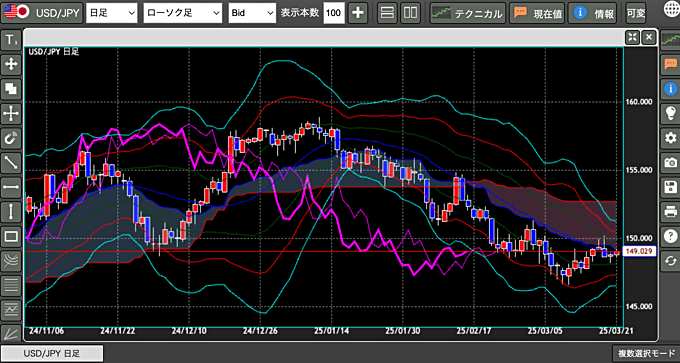Close the USD/JPY chart panel

649,37
